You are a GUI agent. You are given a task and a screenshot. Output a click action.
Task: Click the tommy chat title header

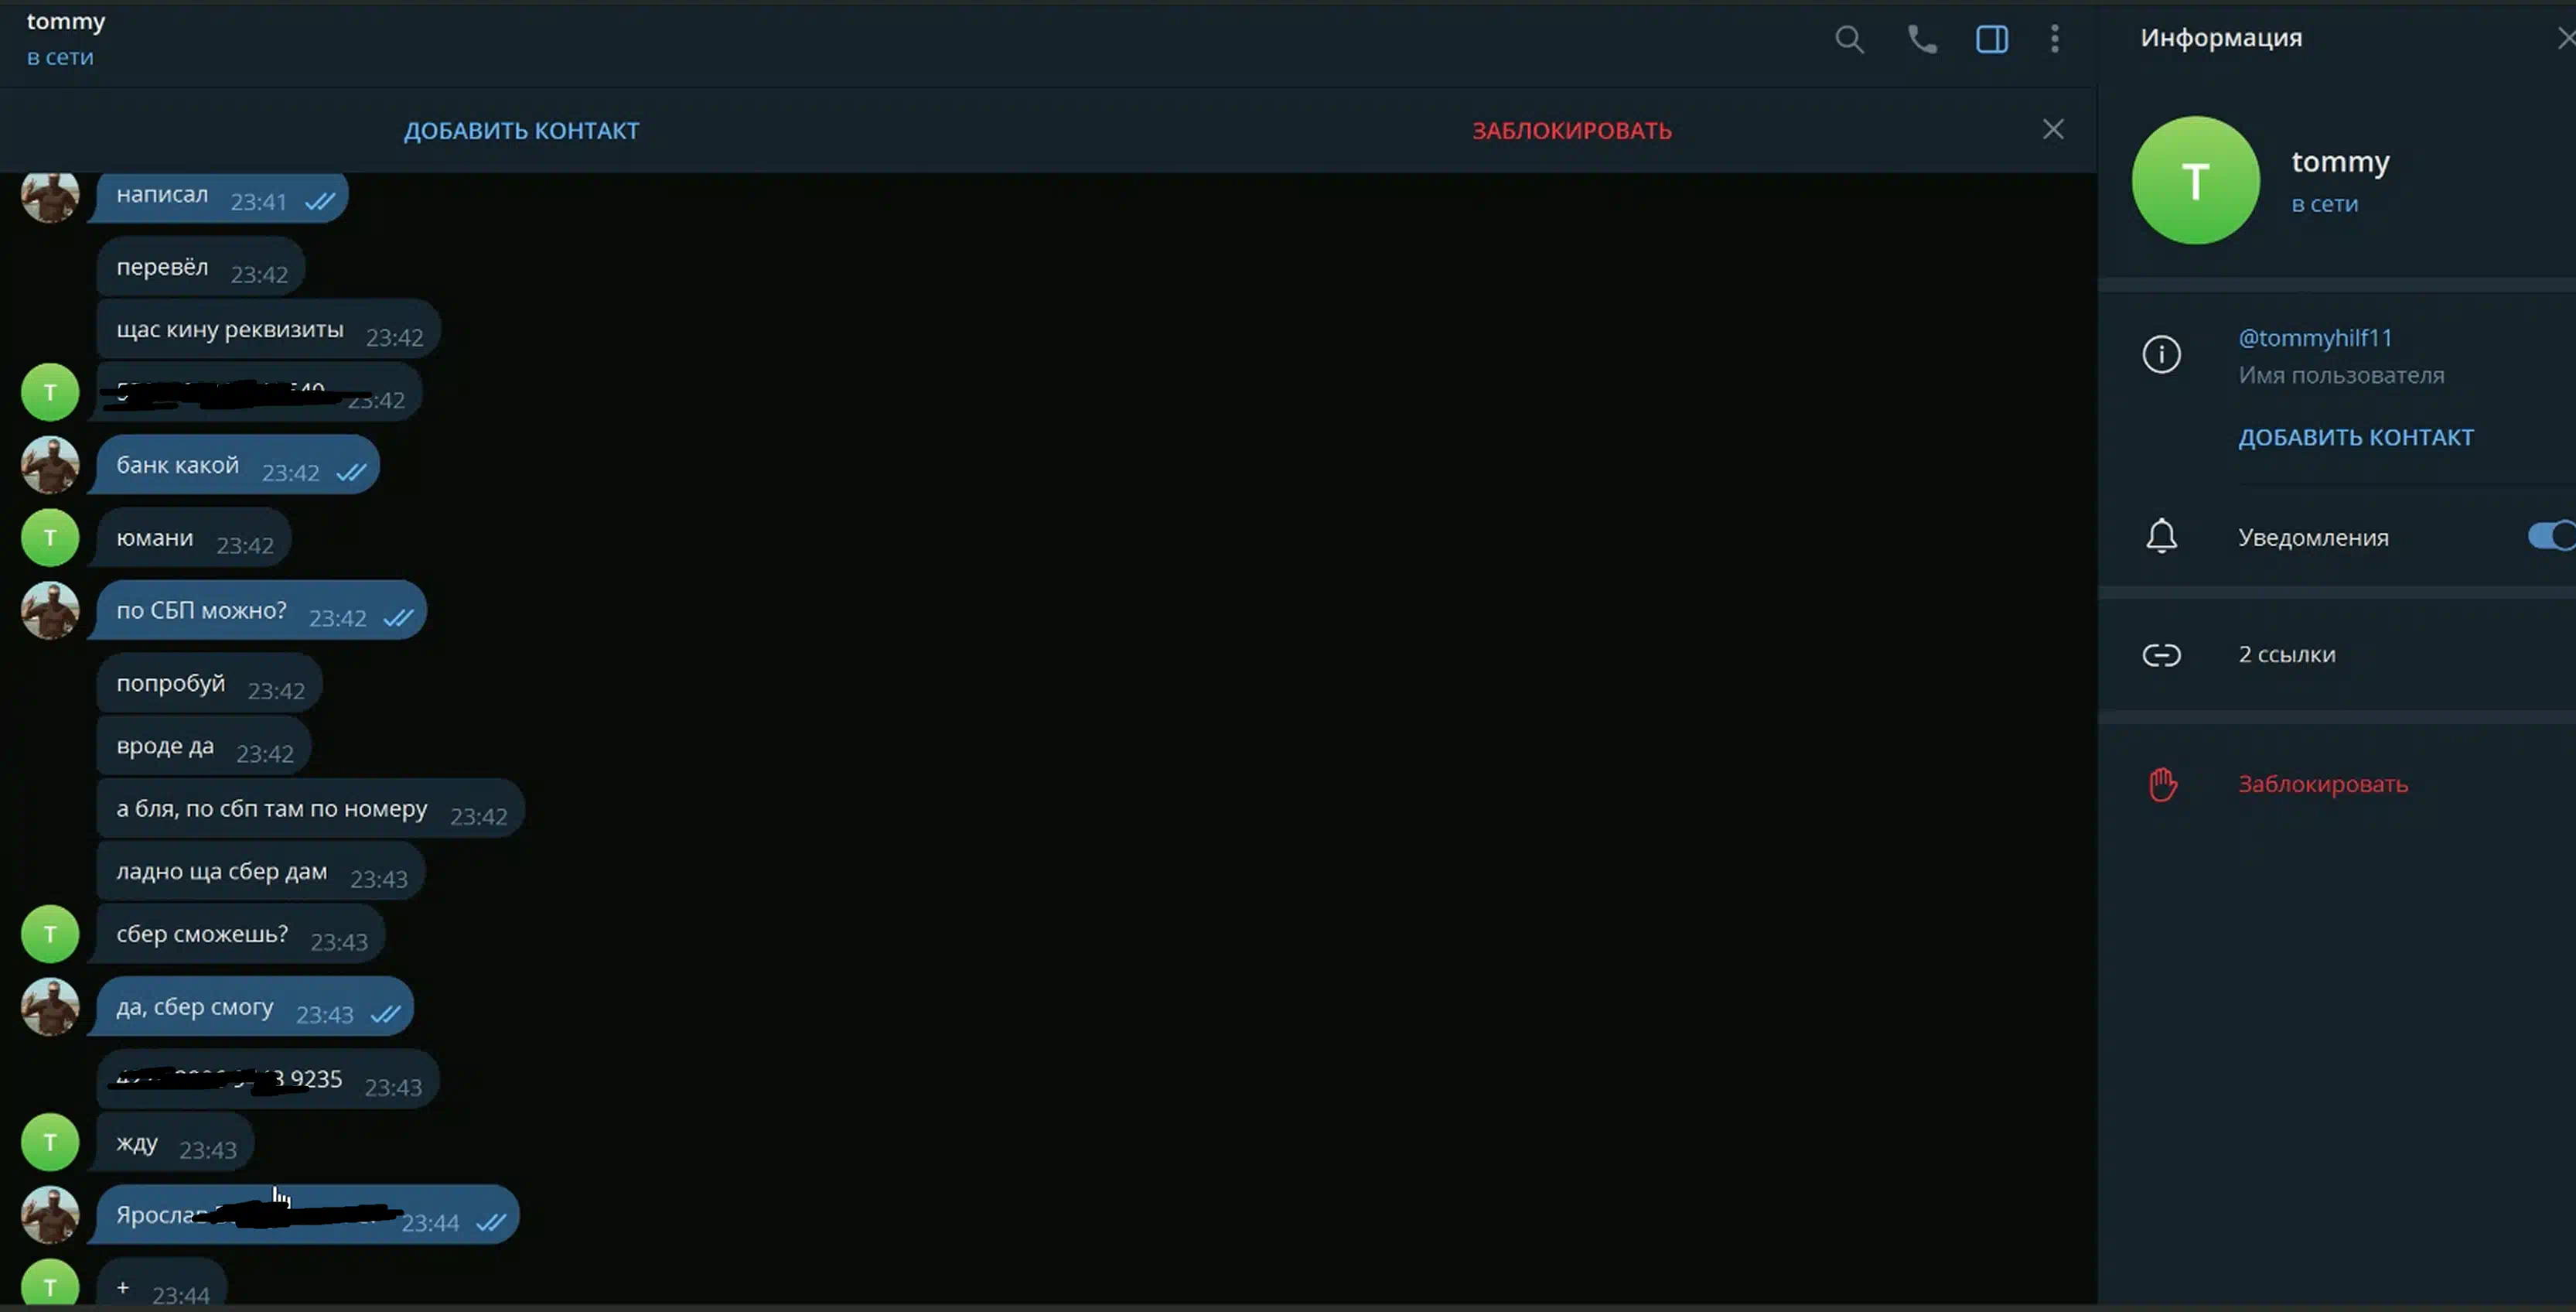point(66,22)
